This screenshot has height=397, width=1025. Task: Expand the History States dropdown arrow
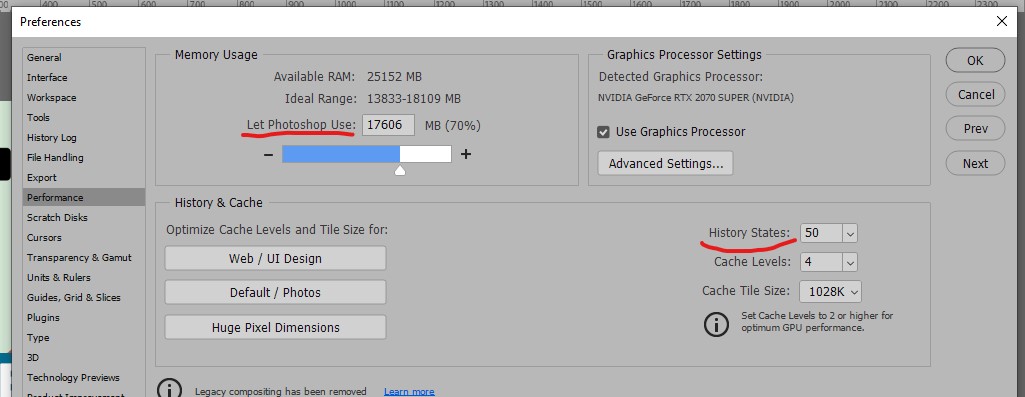click(850, 233)
